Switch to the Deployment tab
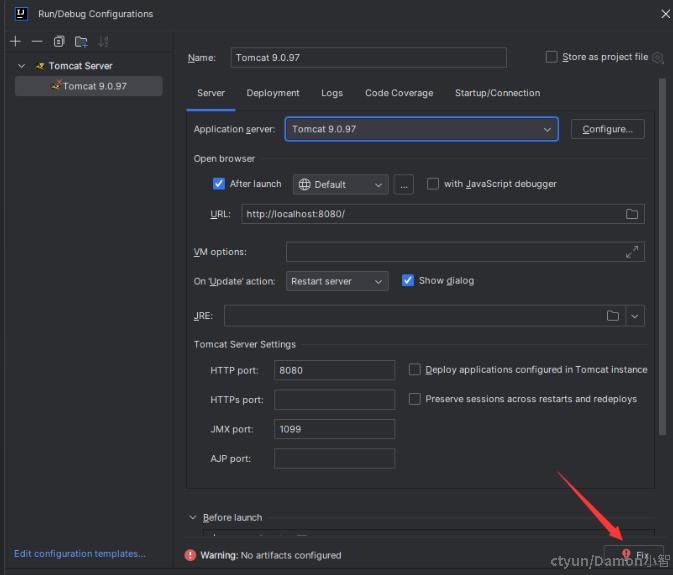This screenshot has width=673, height=575. 273,93
